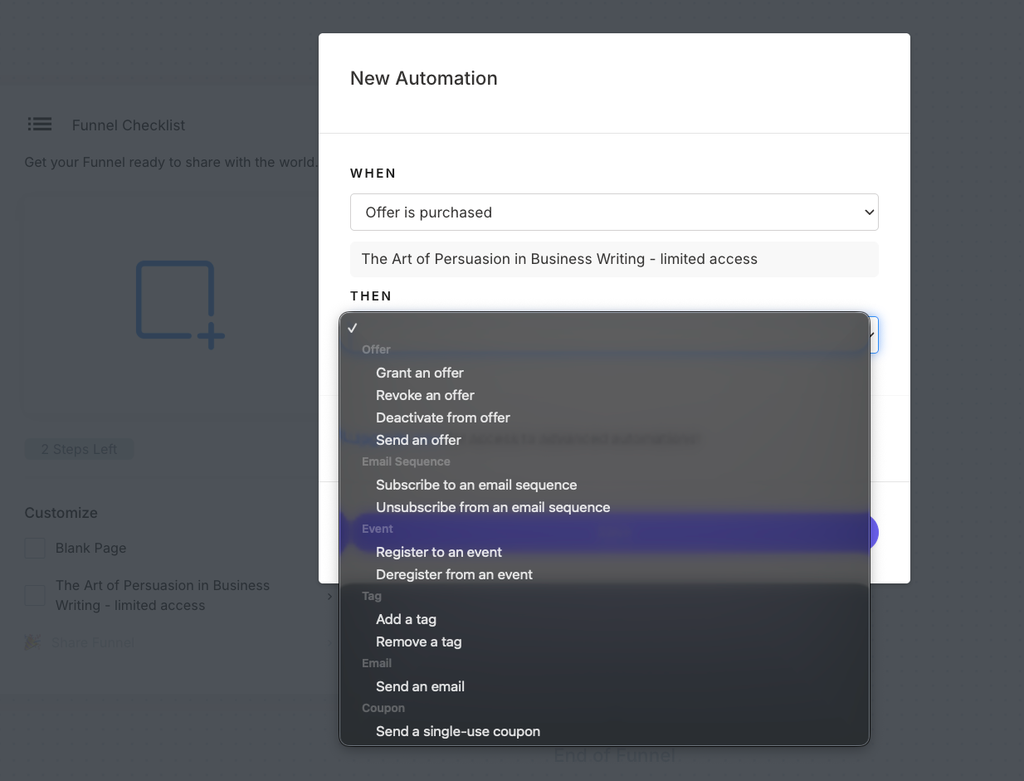Toggle The Art of Persuasion checklist checkbox

[x=35, y=595]
